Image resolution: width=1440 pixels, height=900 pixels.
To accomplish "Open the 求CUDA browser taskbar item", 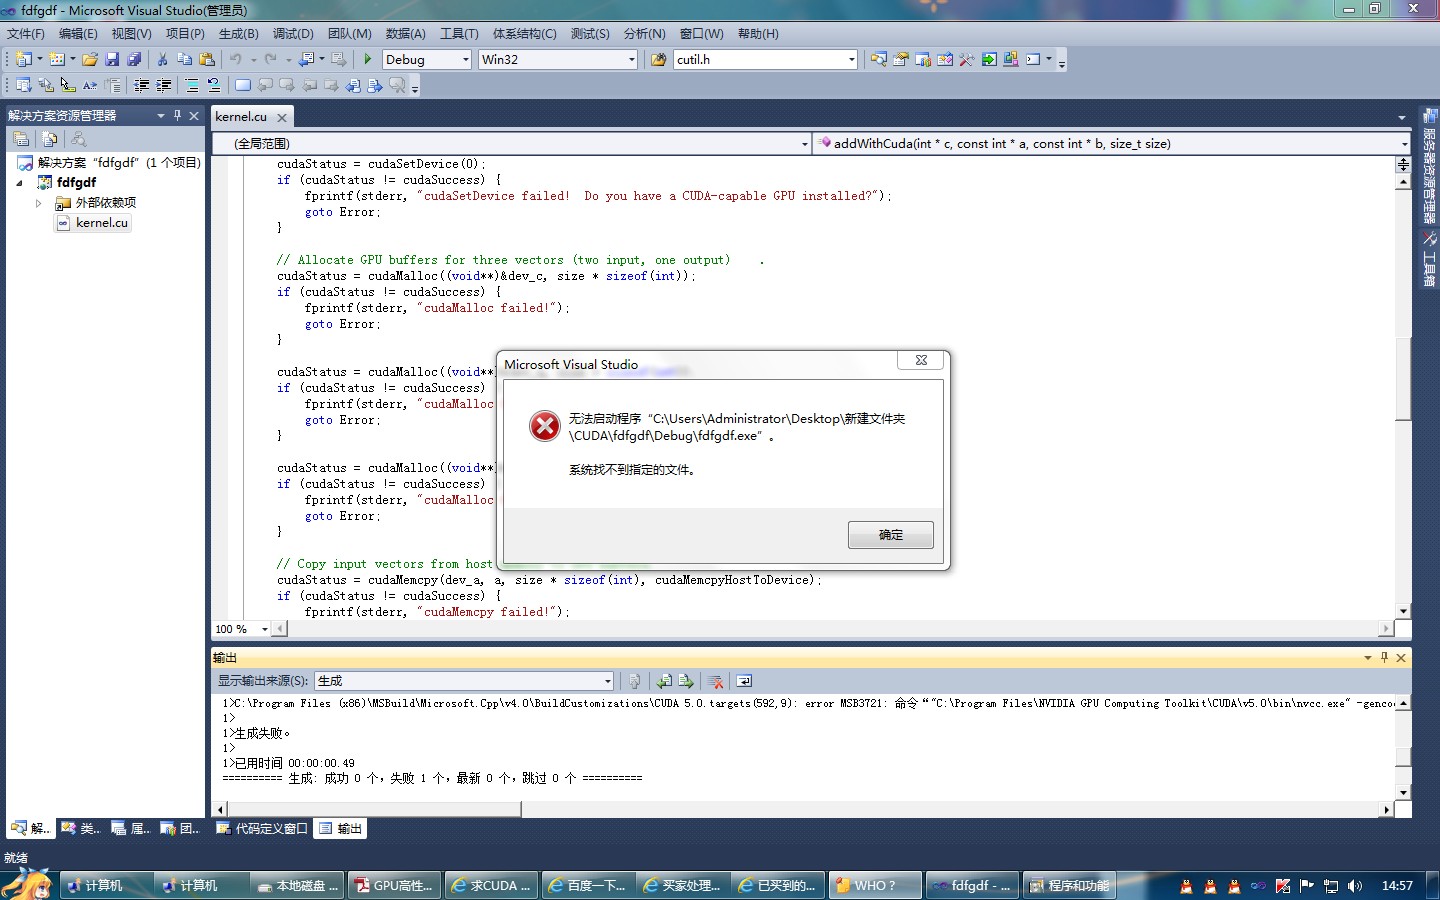I will tap(491, 886).
